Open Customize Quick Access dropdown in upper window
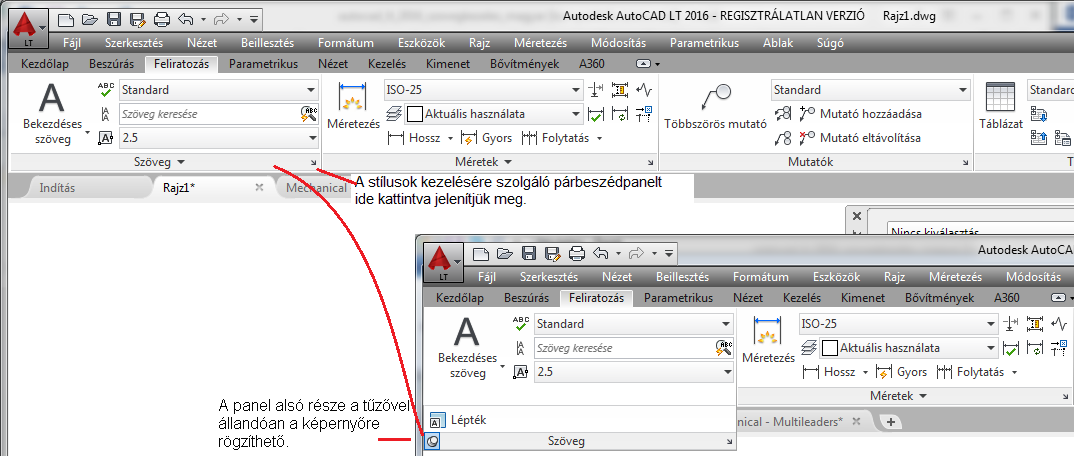This screenshot has height=456, width=1074. pyautogui.click(x=254, y=19)
